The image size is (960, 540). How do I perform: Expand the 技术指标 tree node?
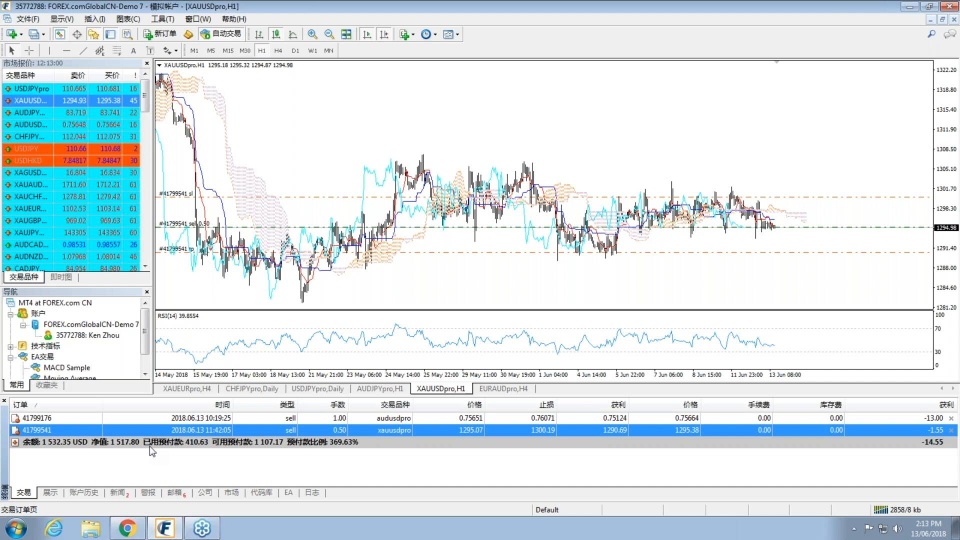pyautogui.click(x=10, y=346)
